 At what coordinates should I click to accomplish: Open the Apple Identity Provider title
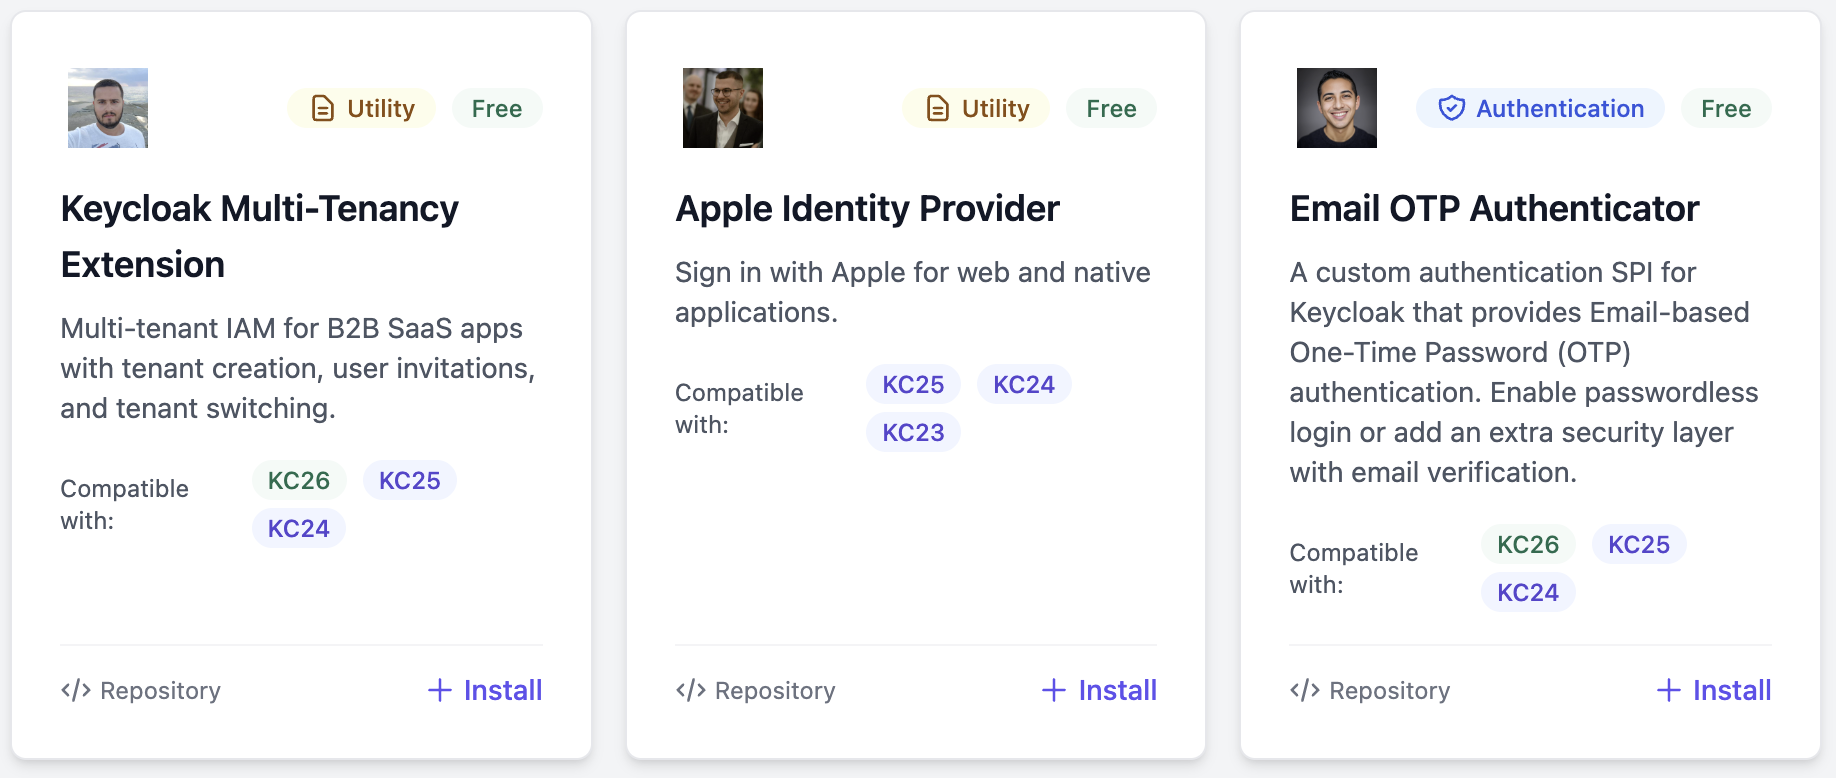click(867, 209)
